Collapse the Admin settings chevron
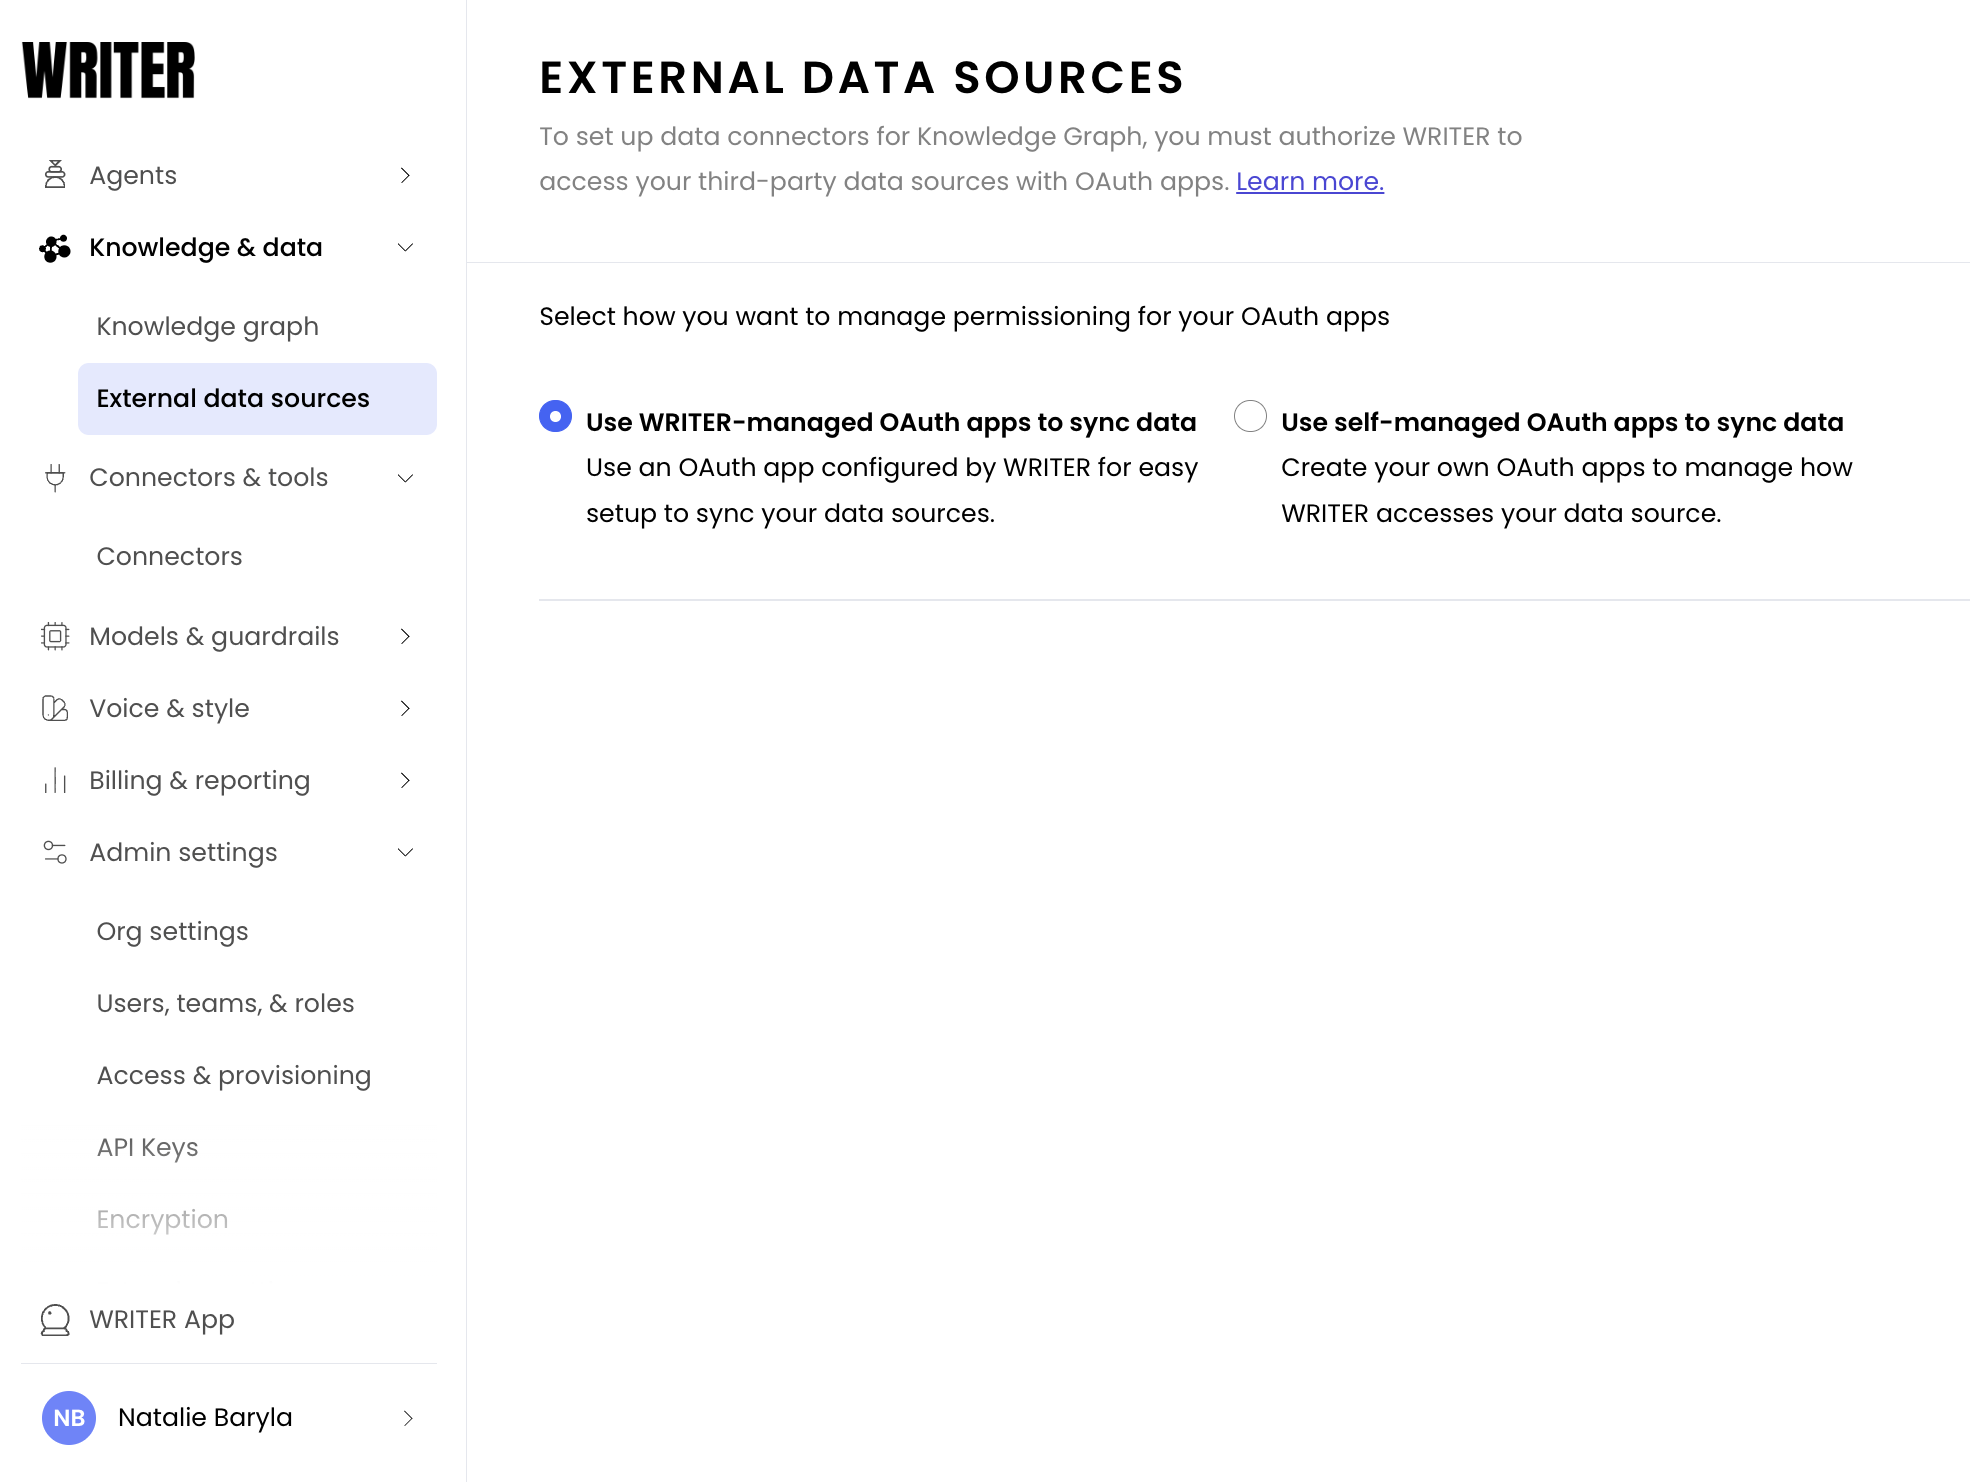 click(x=405, y=853)
